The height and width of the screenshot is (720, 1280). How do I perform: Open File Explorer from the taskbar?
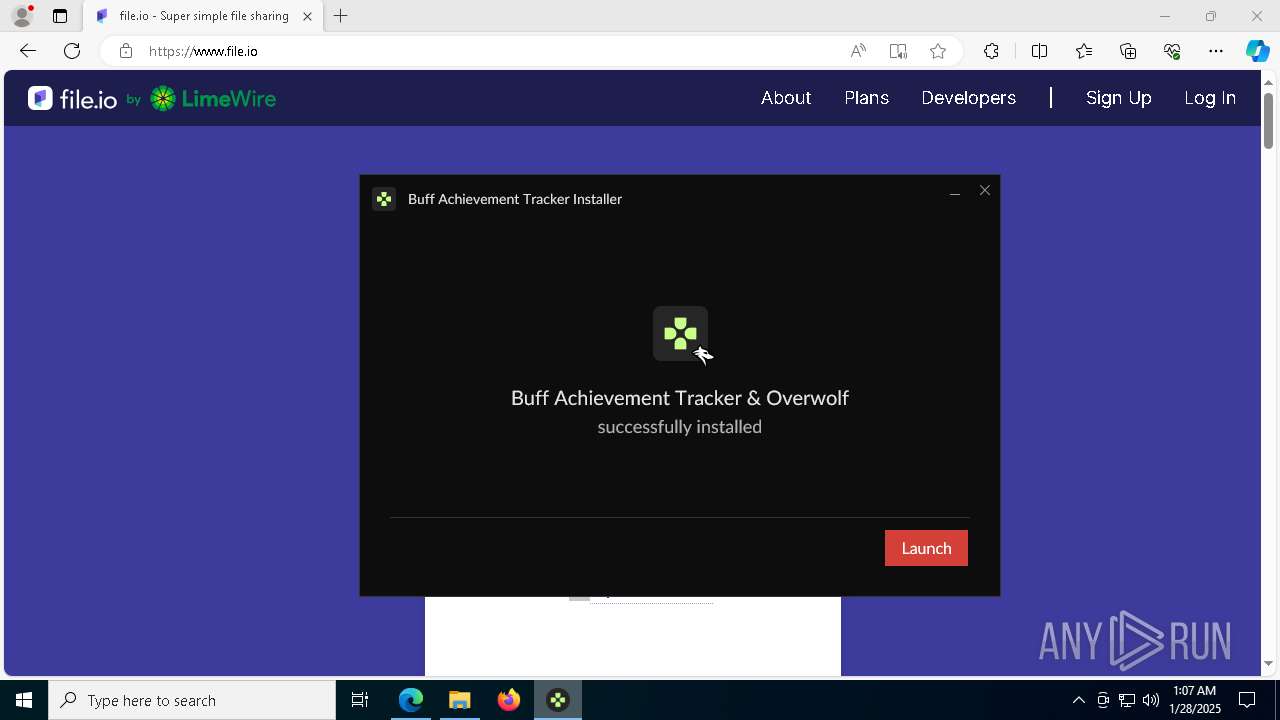click(460, 700)
